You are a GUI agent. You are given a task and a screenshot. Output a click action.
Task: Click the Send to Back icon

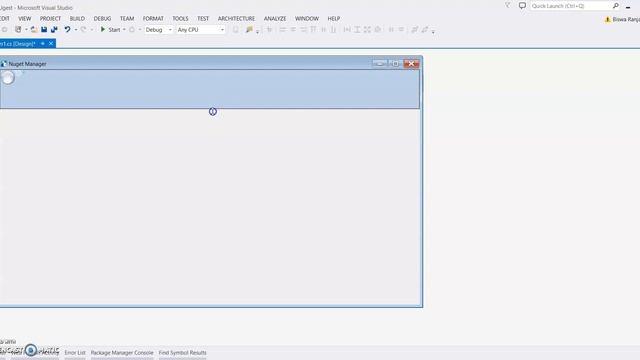point(425,29)
